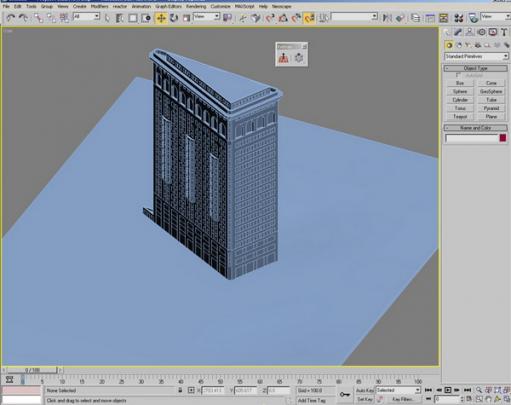Open the Rendering menu

click(x=196, y=6)
